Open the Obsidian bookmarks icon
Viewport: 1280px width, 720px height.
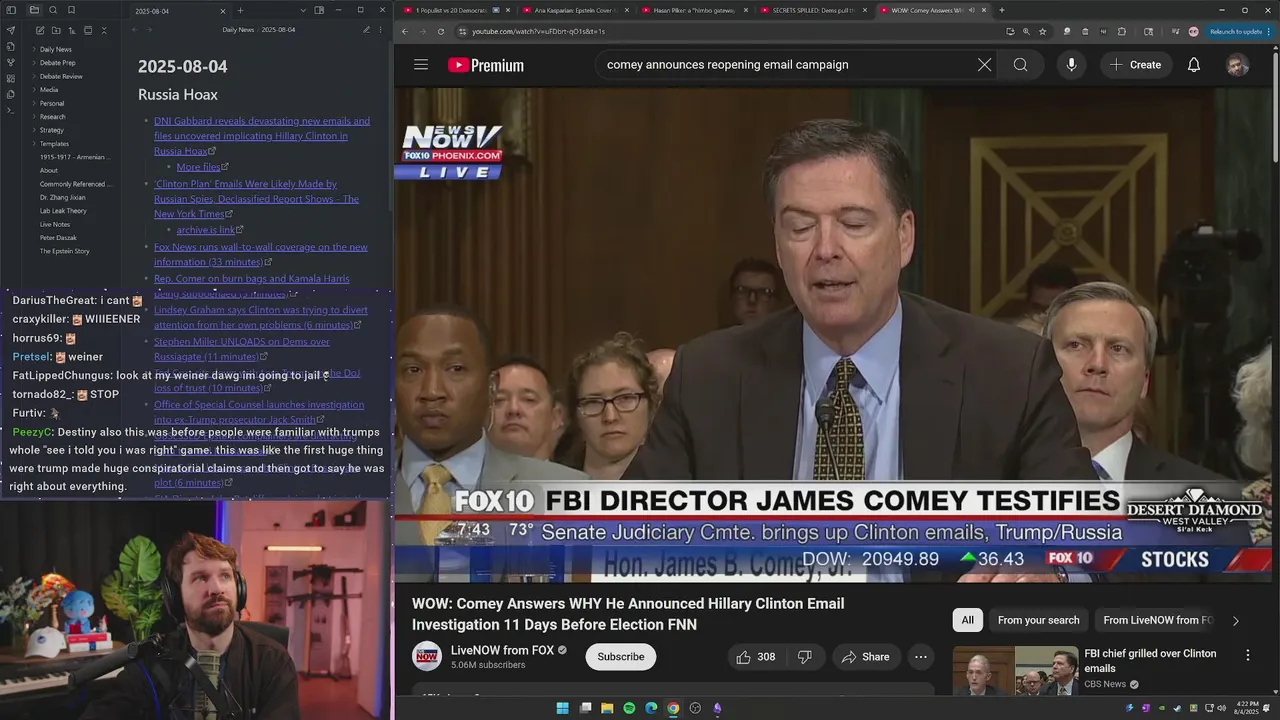(x=71, y=10)
